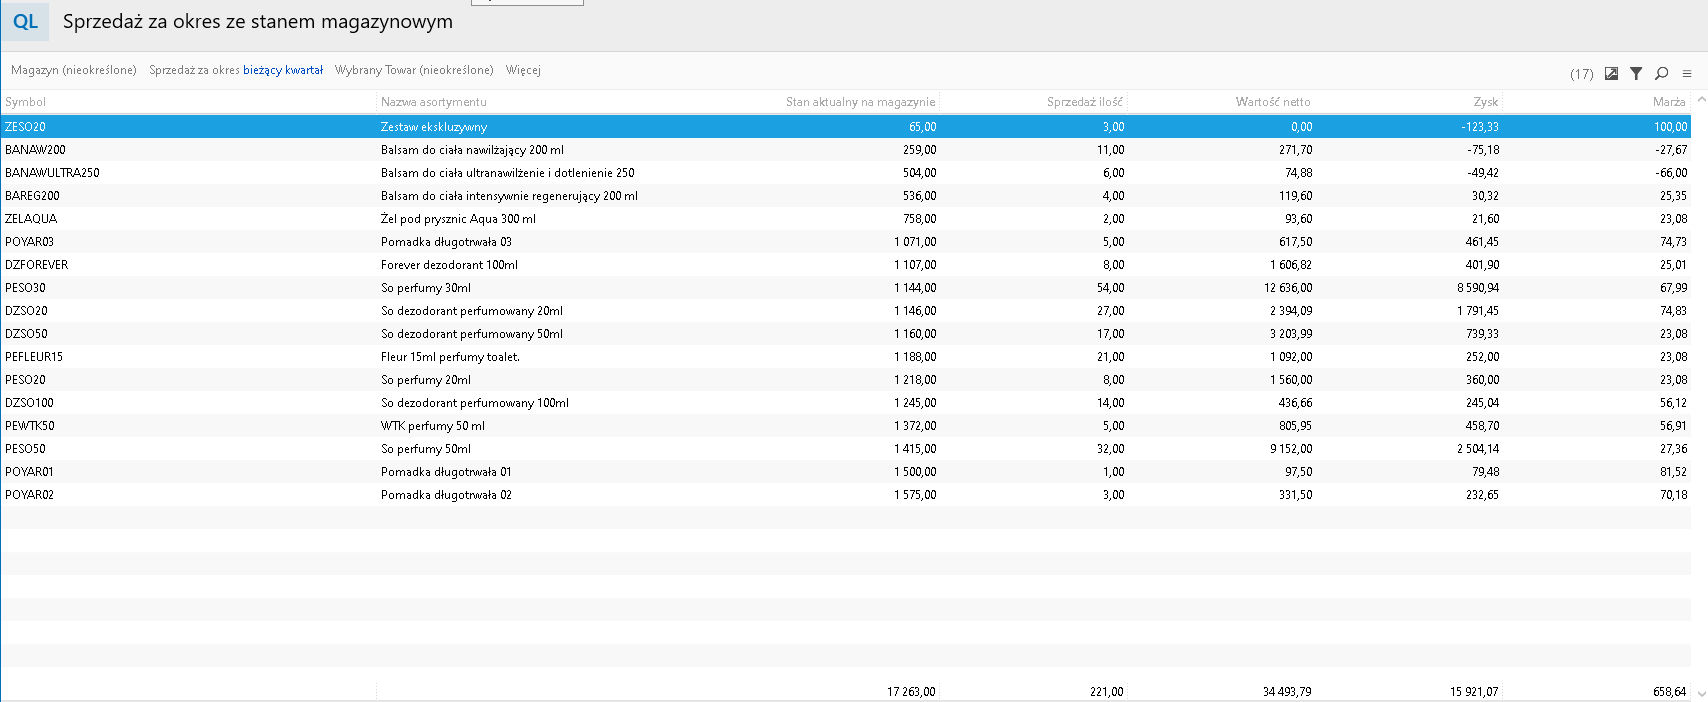Click the scroll down arrow at bottom
This screenshot has height=702, width=1708.
(x=1702, y=692)
